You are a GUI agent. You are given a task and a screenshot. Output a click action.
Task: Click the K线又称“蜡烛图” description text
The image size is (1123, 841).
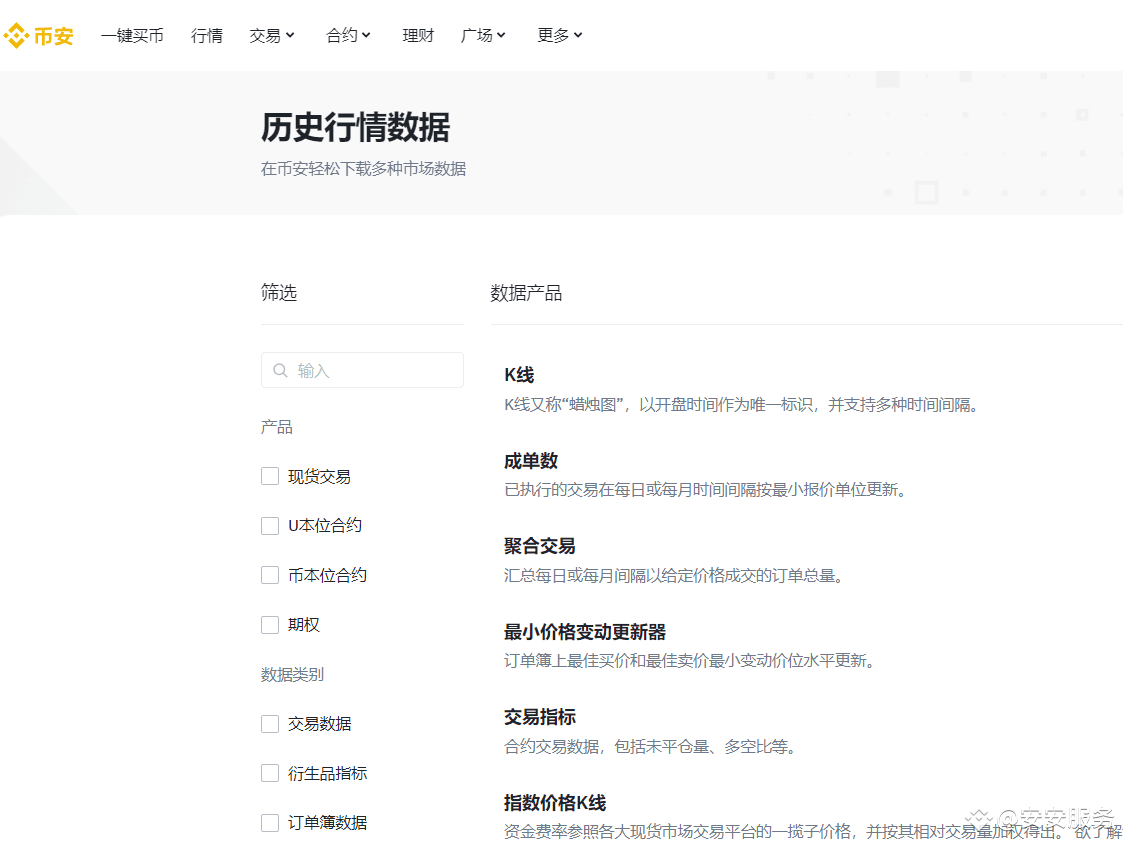point(741,405)
